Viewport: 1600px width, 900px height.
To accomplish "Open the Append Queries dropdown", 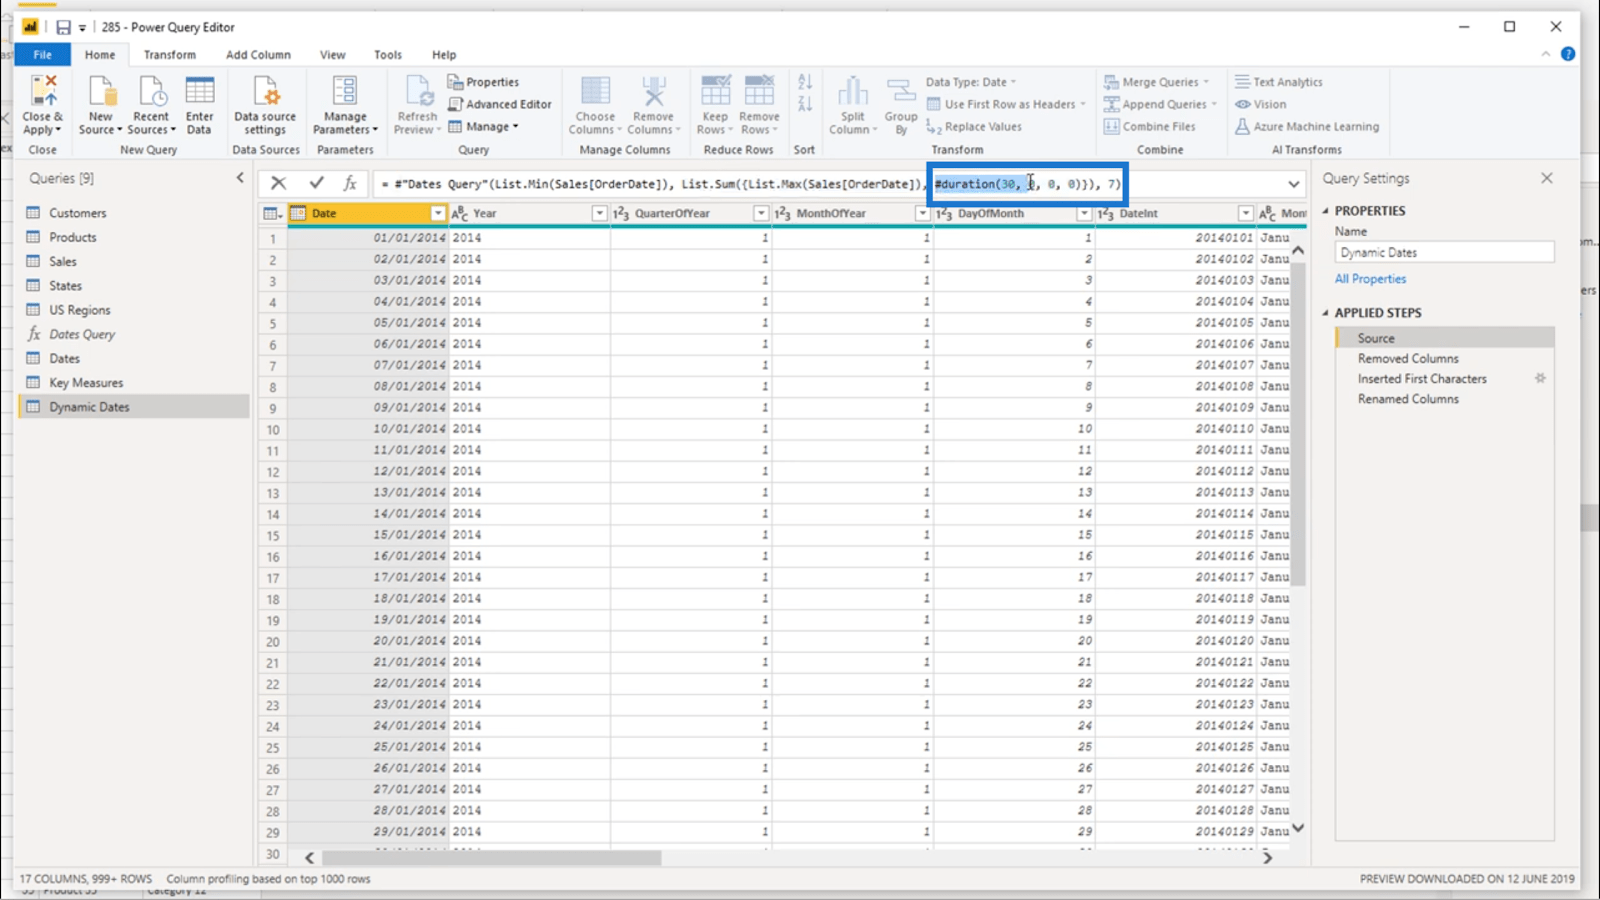I will pos(1160,104).
